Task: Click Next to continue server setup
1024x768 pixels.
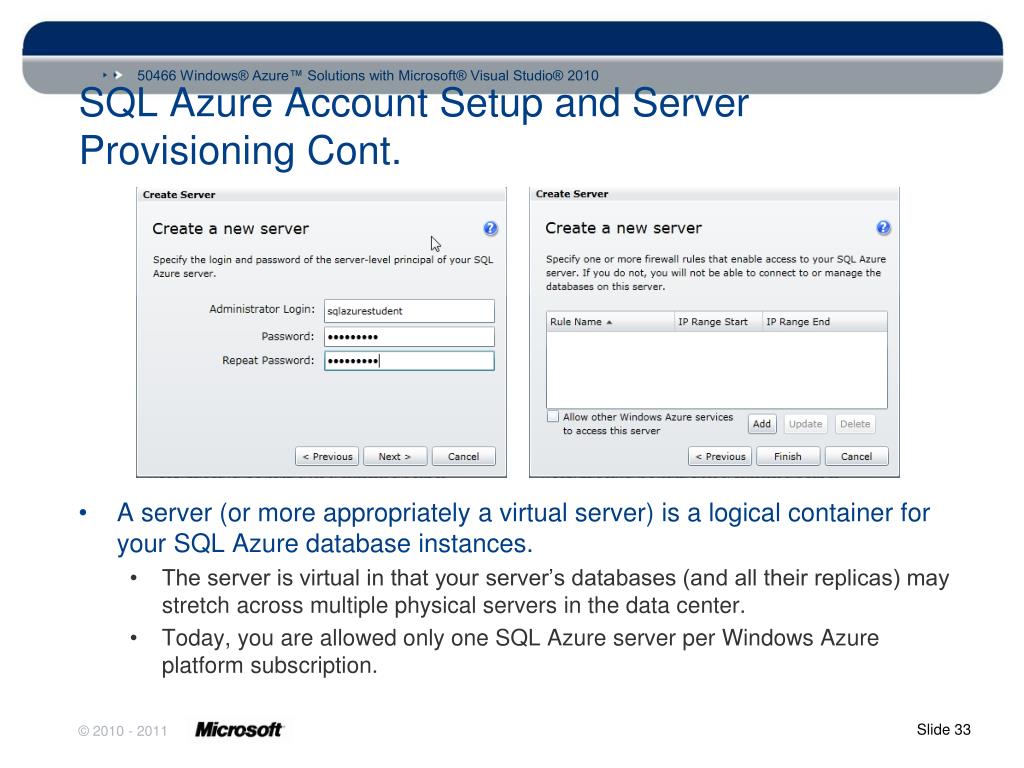Action: pos(395,456)
